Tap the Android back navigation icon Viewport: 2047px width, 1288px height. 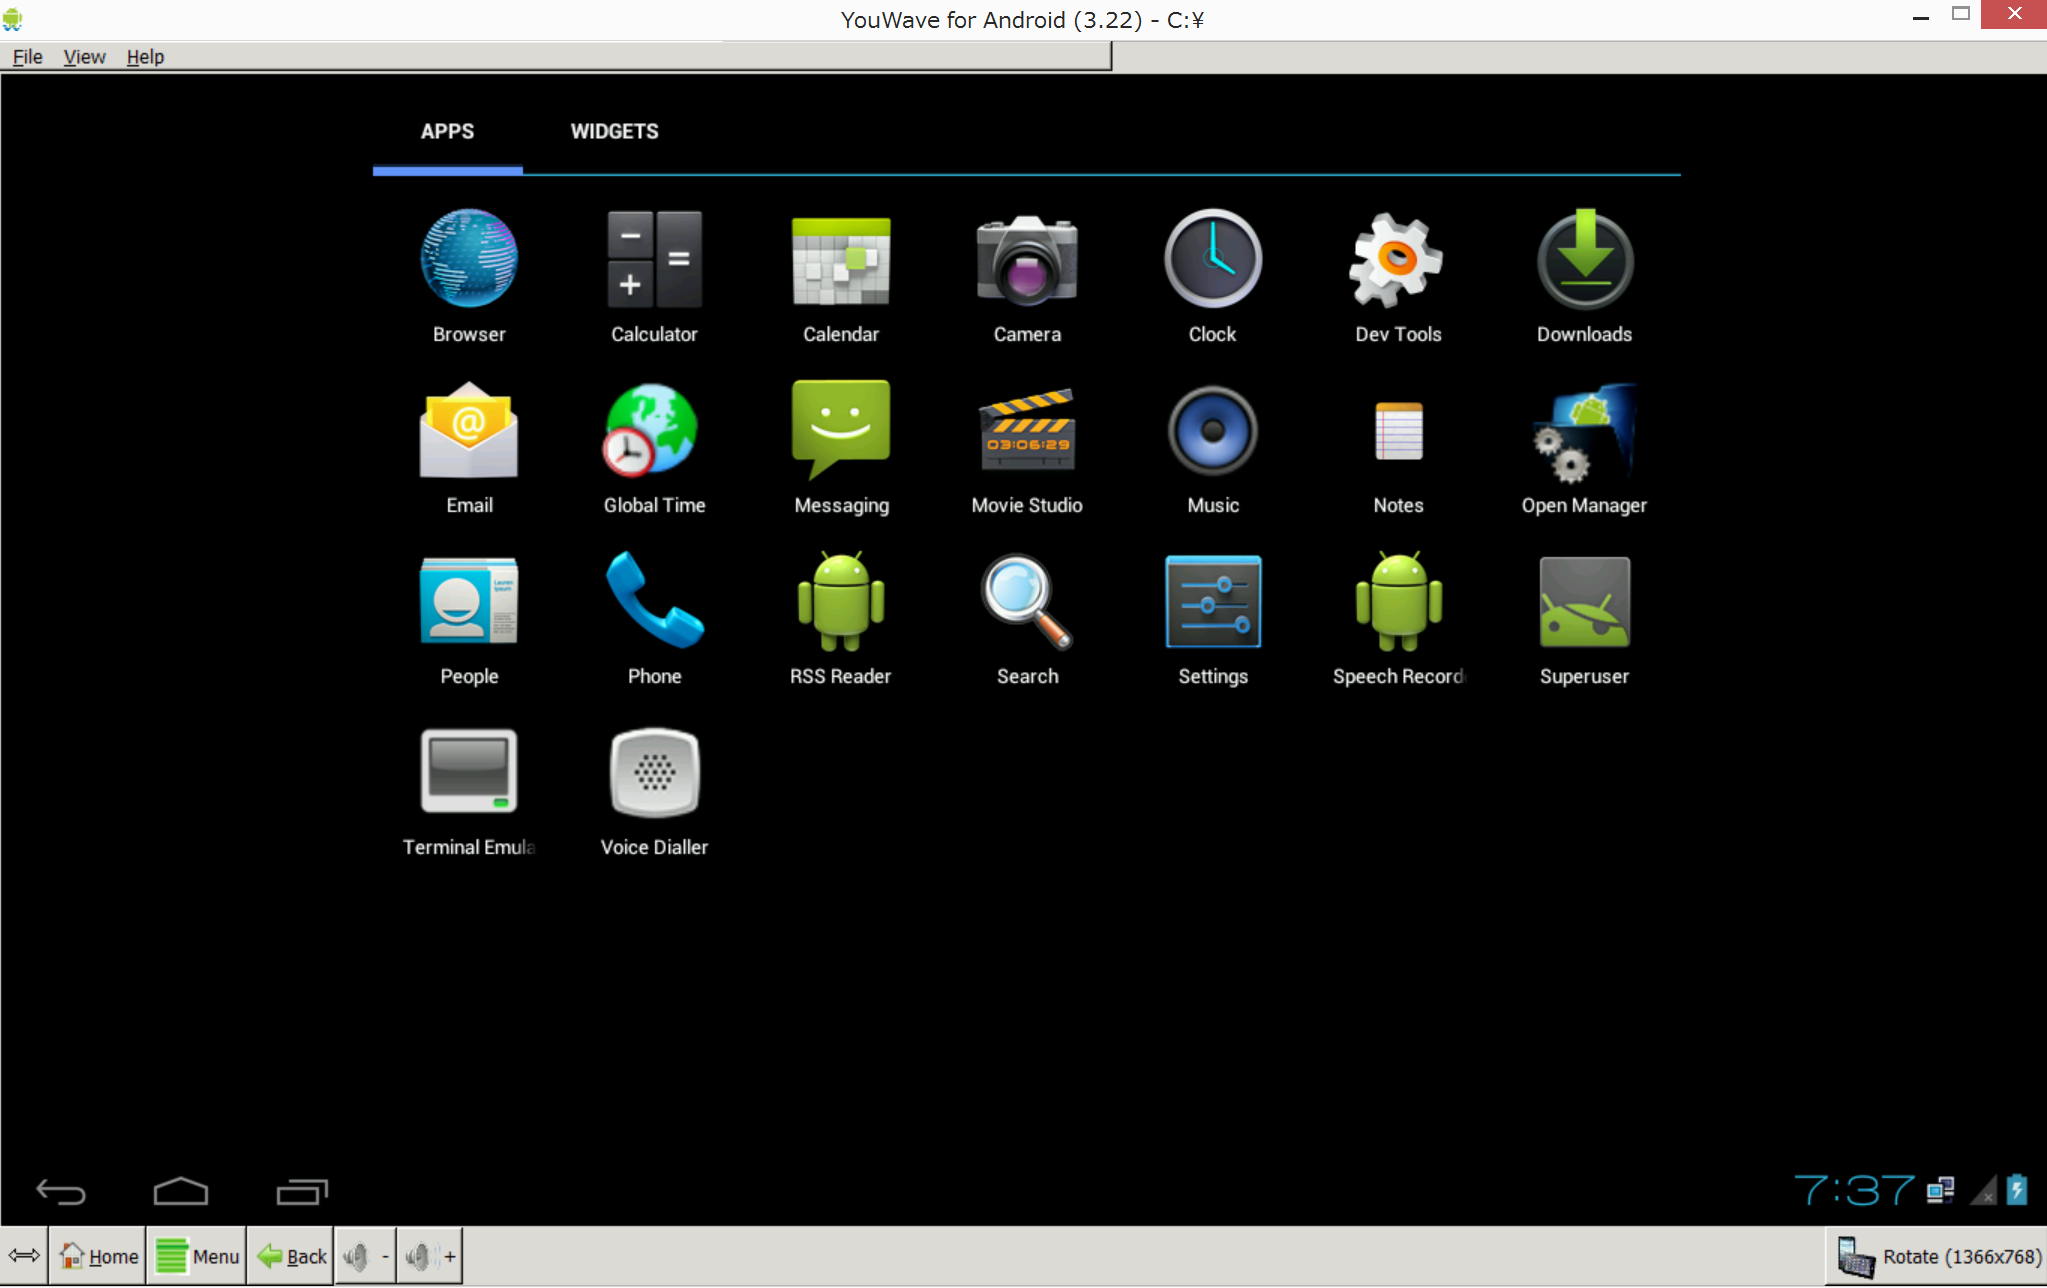click(60, 1191)
